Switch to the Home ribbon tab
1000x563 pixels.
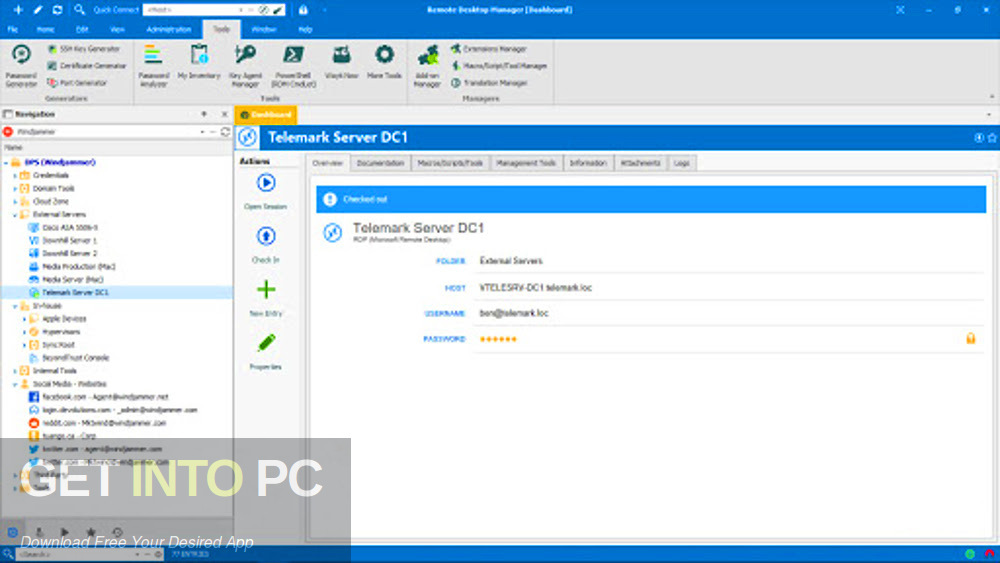[x=45, y=29]
